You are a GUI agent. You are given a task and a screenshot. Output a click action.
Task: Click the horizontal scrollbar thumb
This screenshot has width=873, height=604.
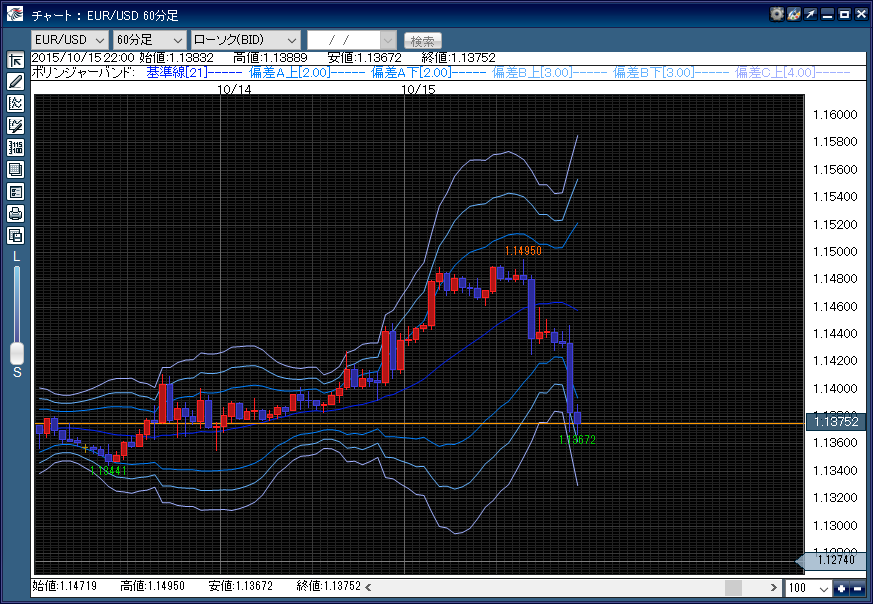(733, 587)
